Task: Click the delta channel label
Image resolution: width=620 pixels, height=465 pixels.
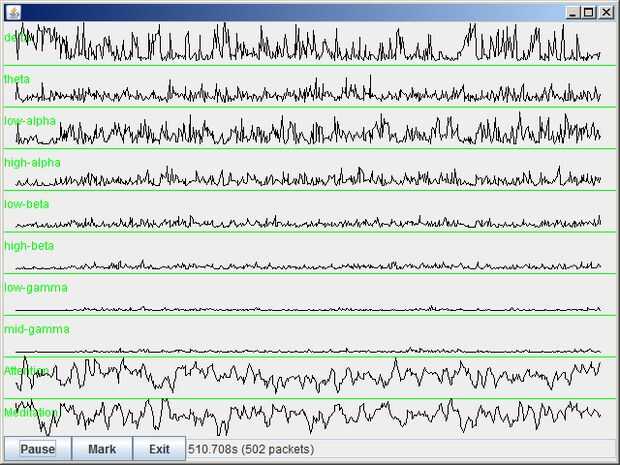Action: 16,37
